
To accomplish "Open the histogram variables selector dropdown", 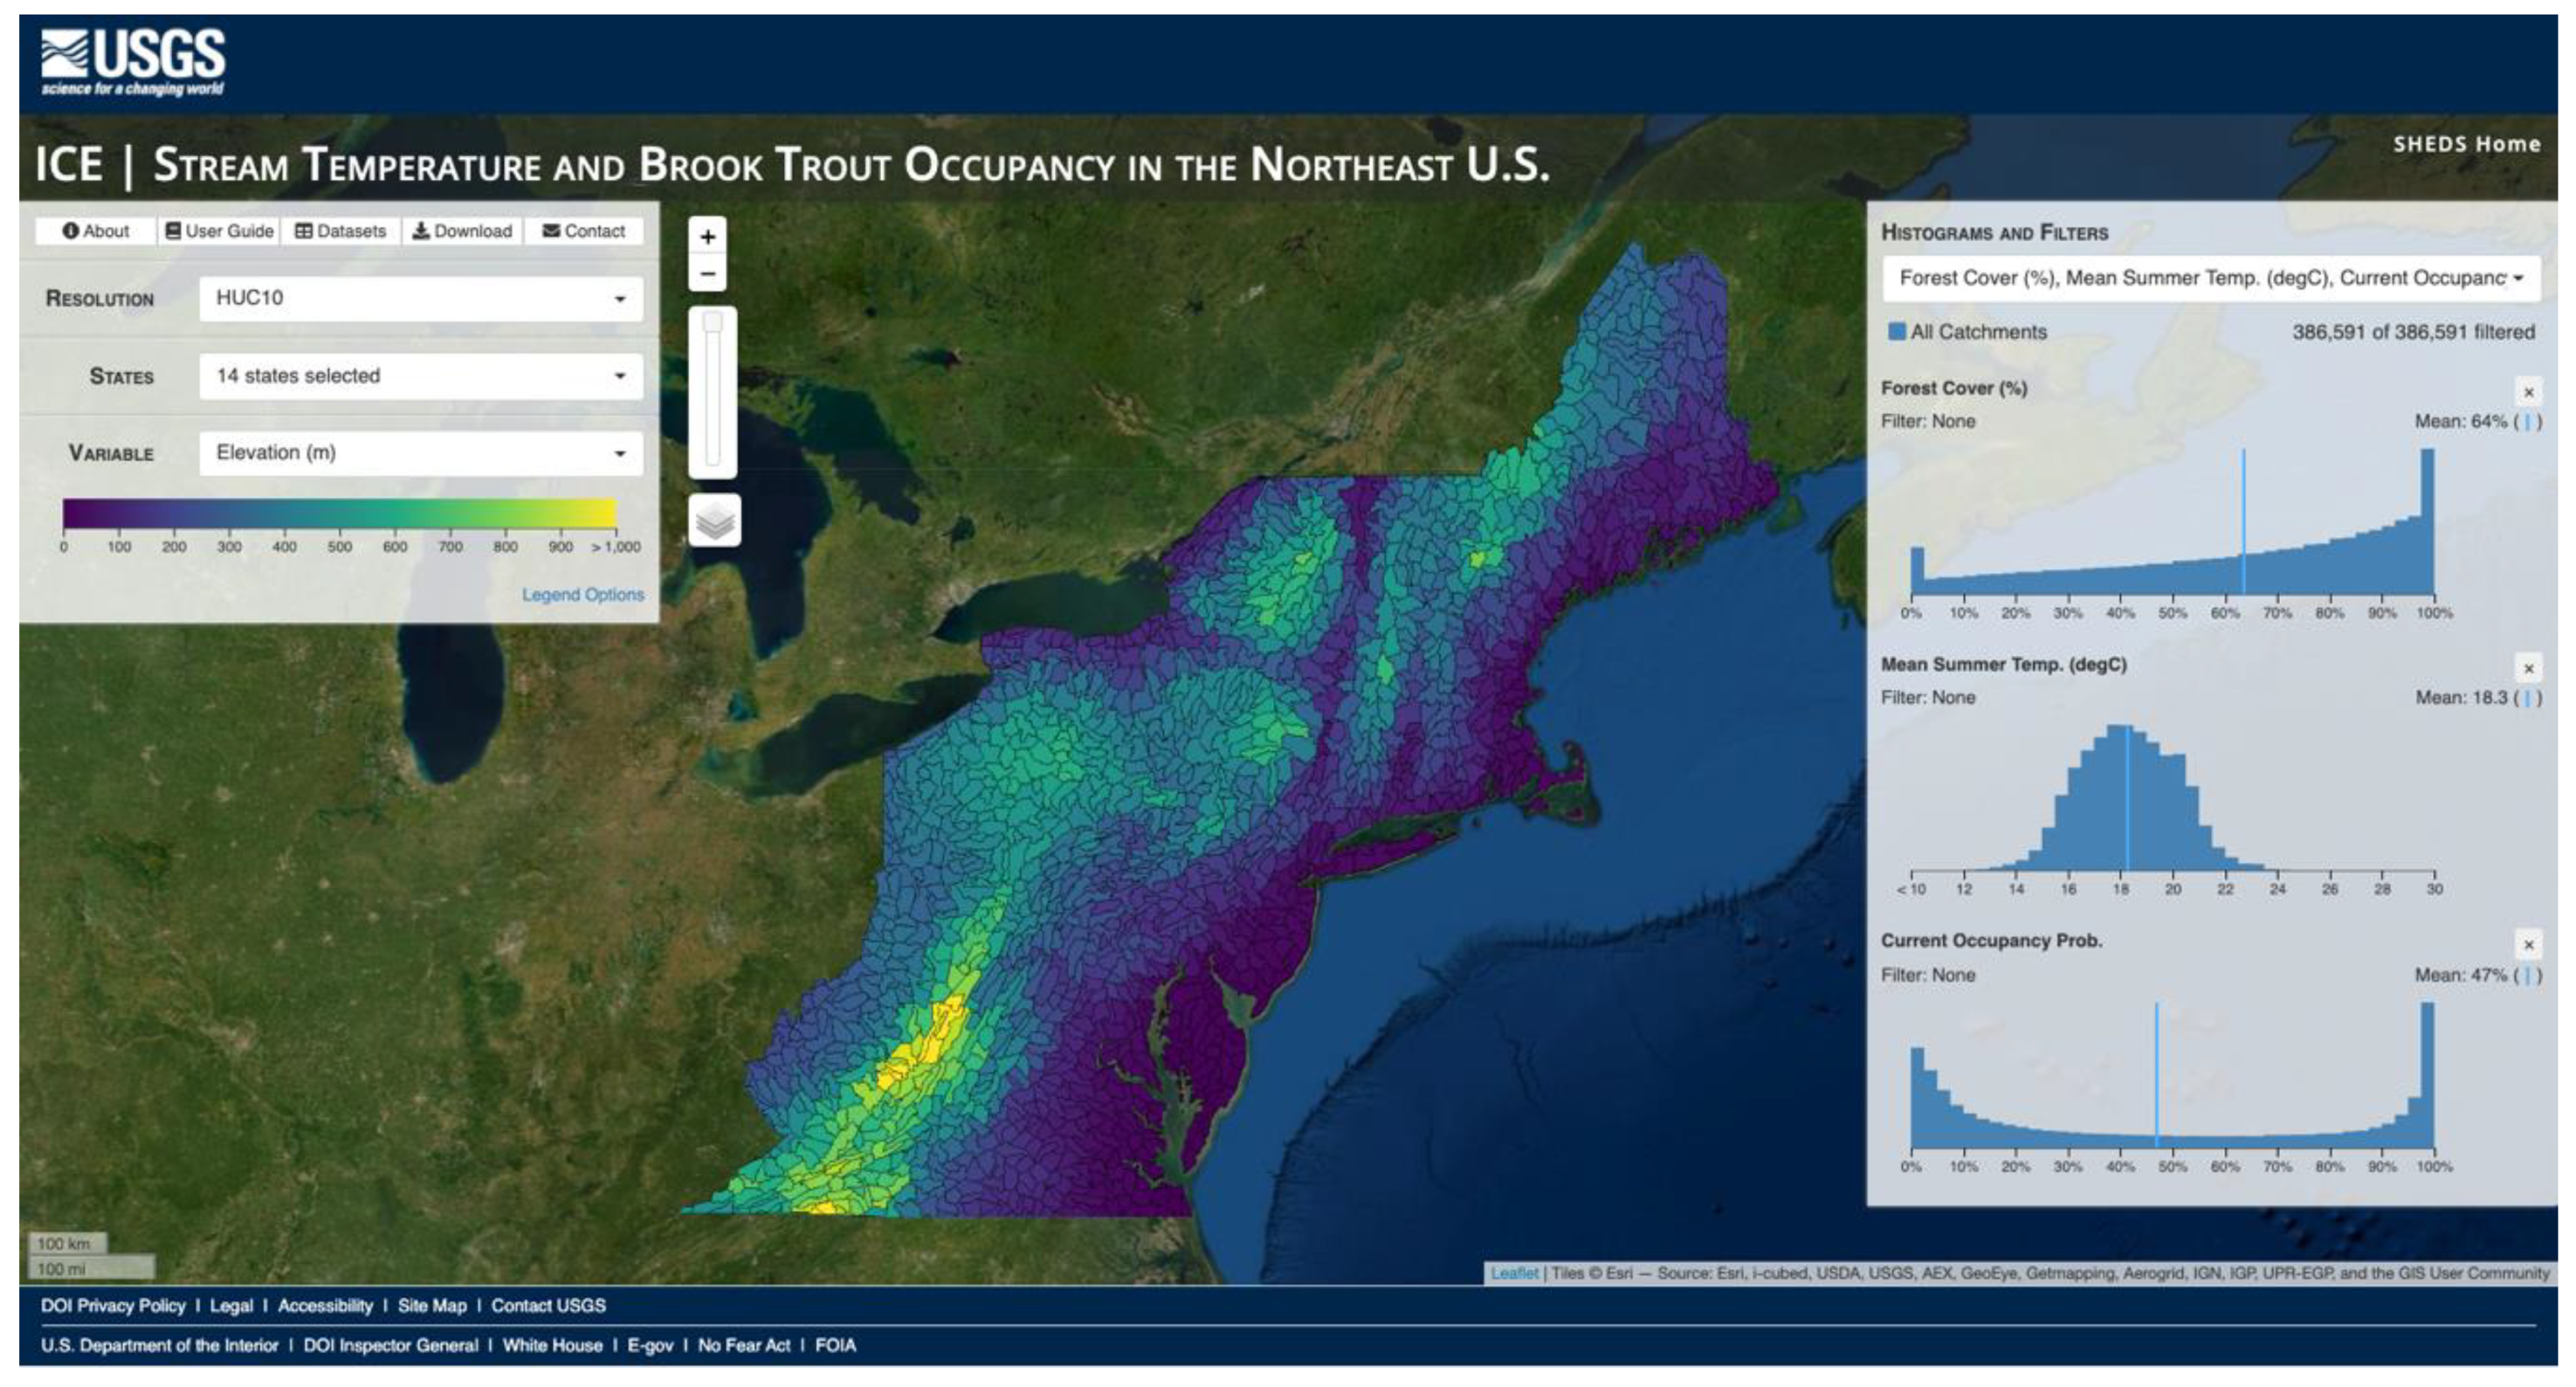I will coord(2210,278).
